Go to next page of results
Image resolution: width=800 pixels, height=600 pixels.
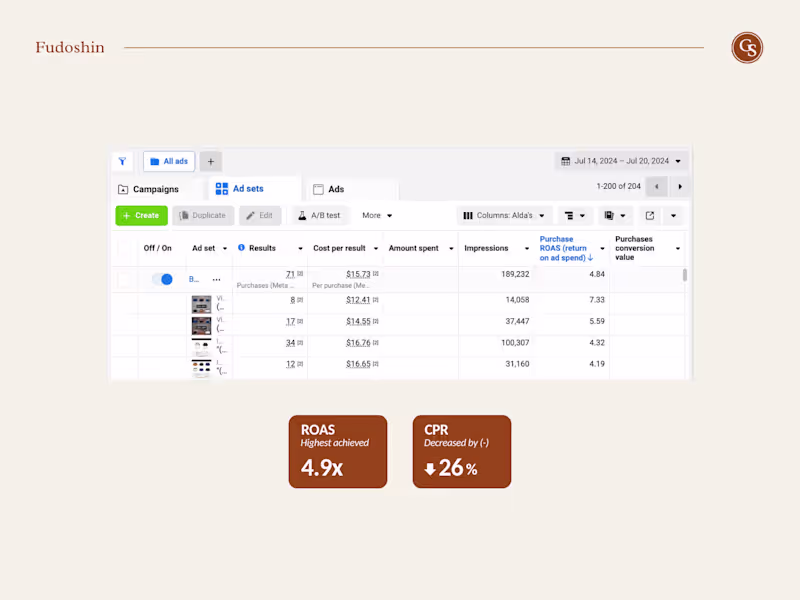point(680,187)
